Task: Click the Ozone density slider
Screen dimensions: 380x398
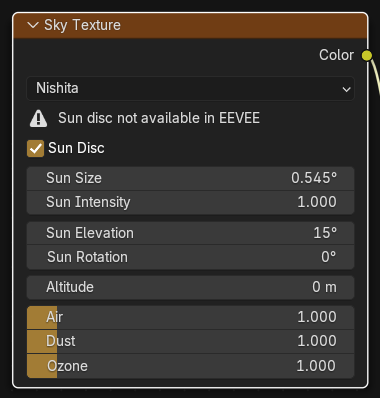Action: (x=190, y=366)
